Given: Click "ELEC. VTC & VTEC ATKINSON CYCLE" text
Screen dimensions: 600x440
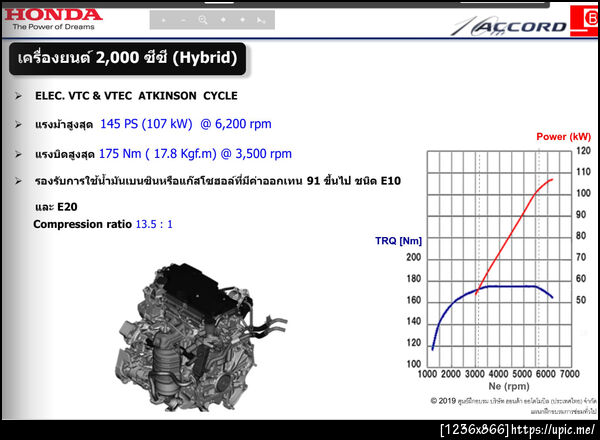Looking at the screenshot, I should tap(136, 96).
